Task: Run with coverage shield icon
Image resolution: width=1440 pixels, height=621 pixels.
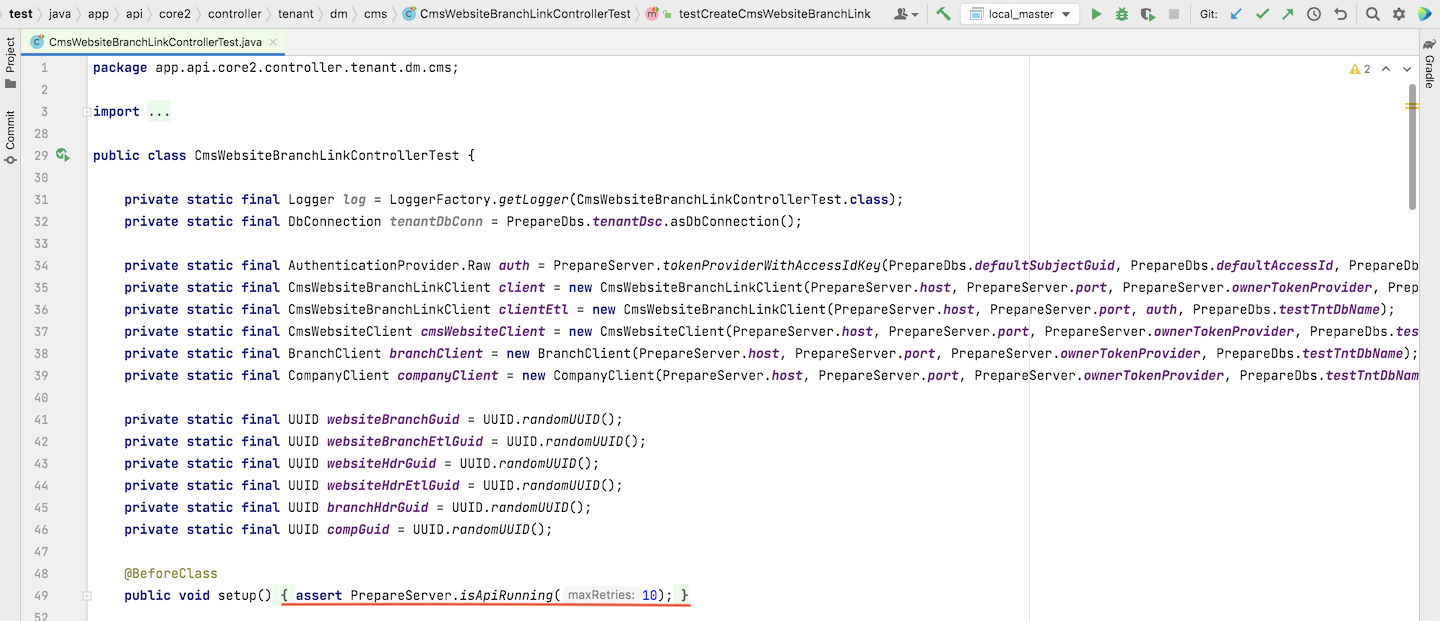Action: 1148,14
